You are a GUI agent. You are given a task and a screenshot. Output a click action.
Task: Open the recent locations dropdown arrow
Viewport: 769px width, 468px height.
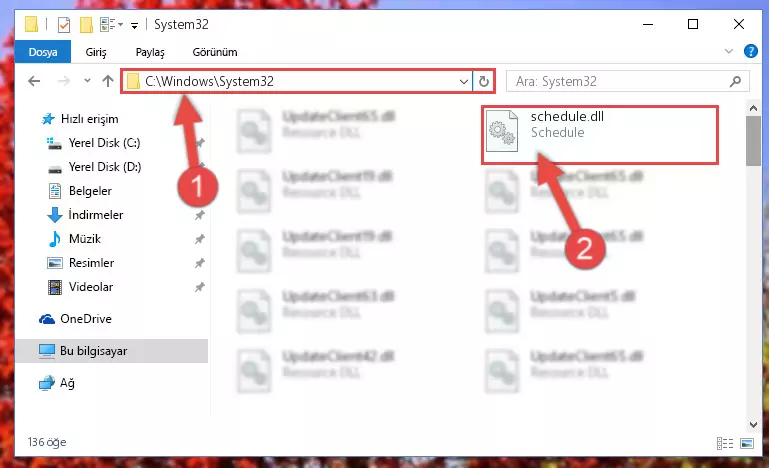(x=87, y=80)
